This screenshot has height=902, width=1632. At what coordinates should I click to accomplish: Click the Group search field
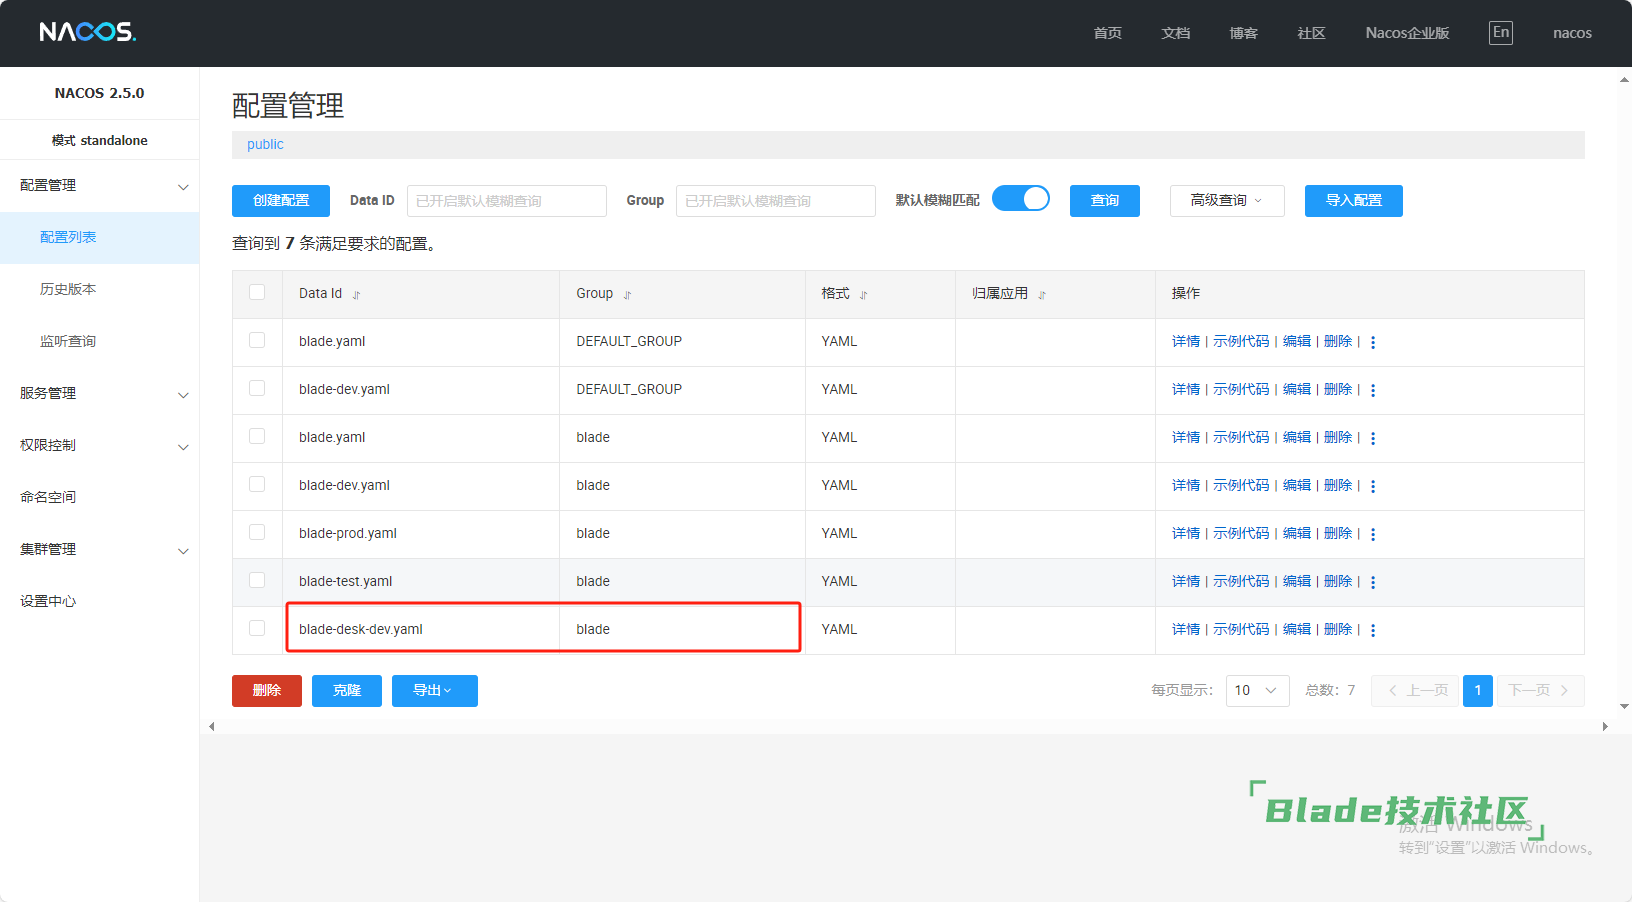776,201
